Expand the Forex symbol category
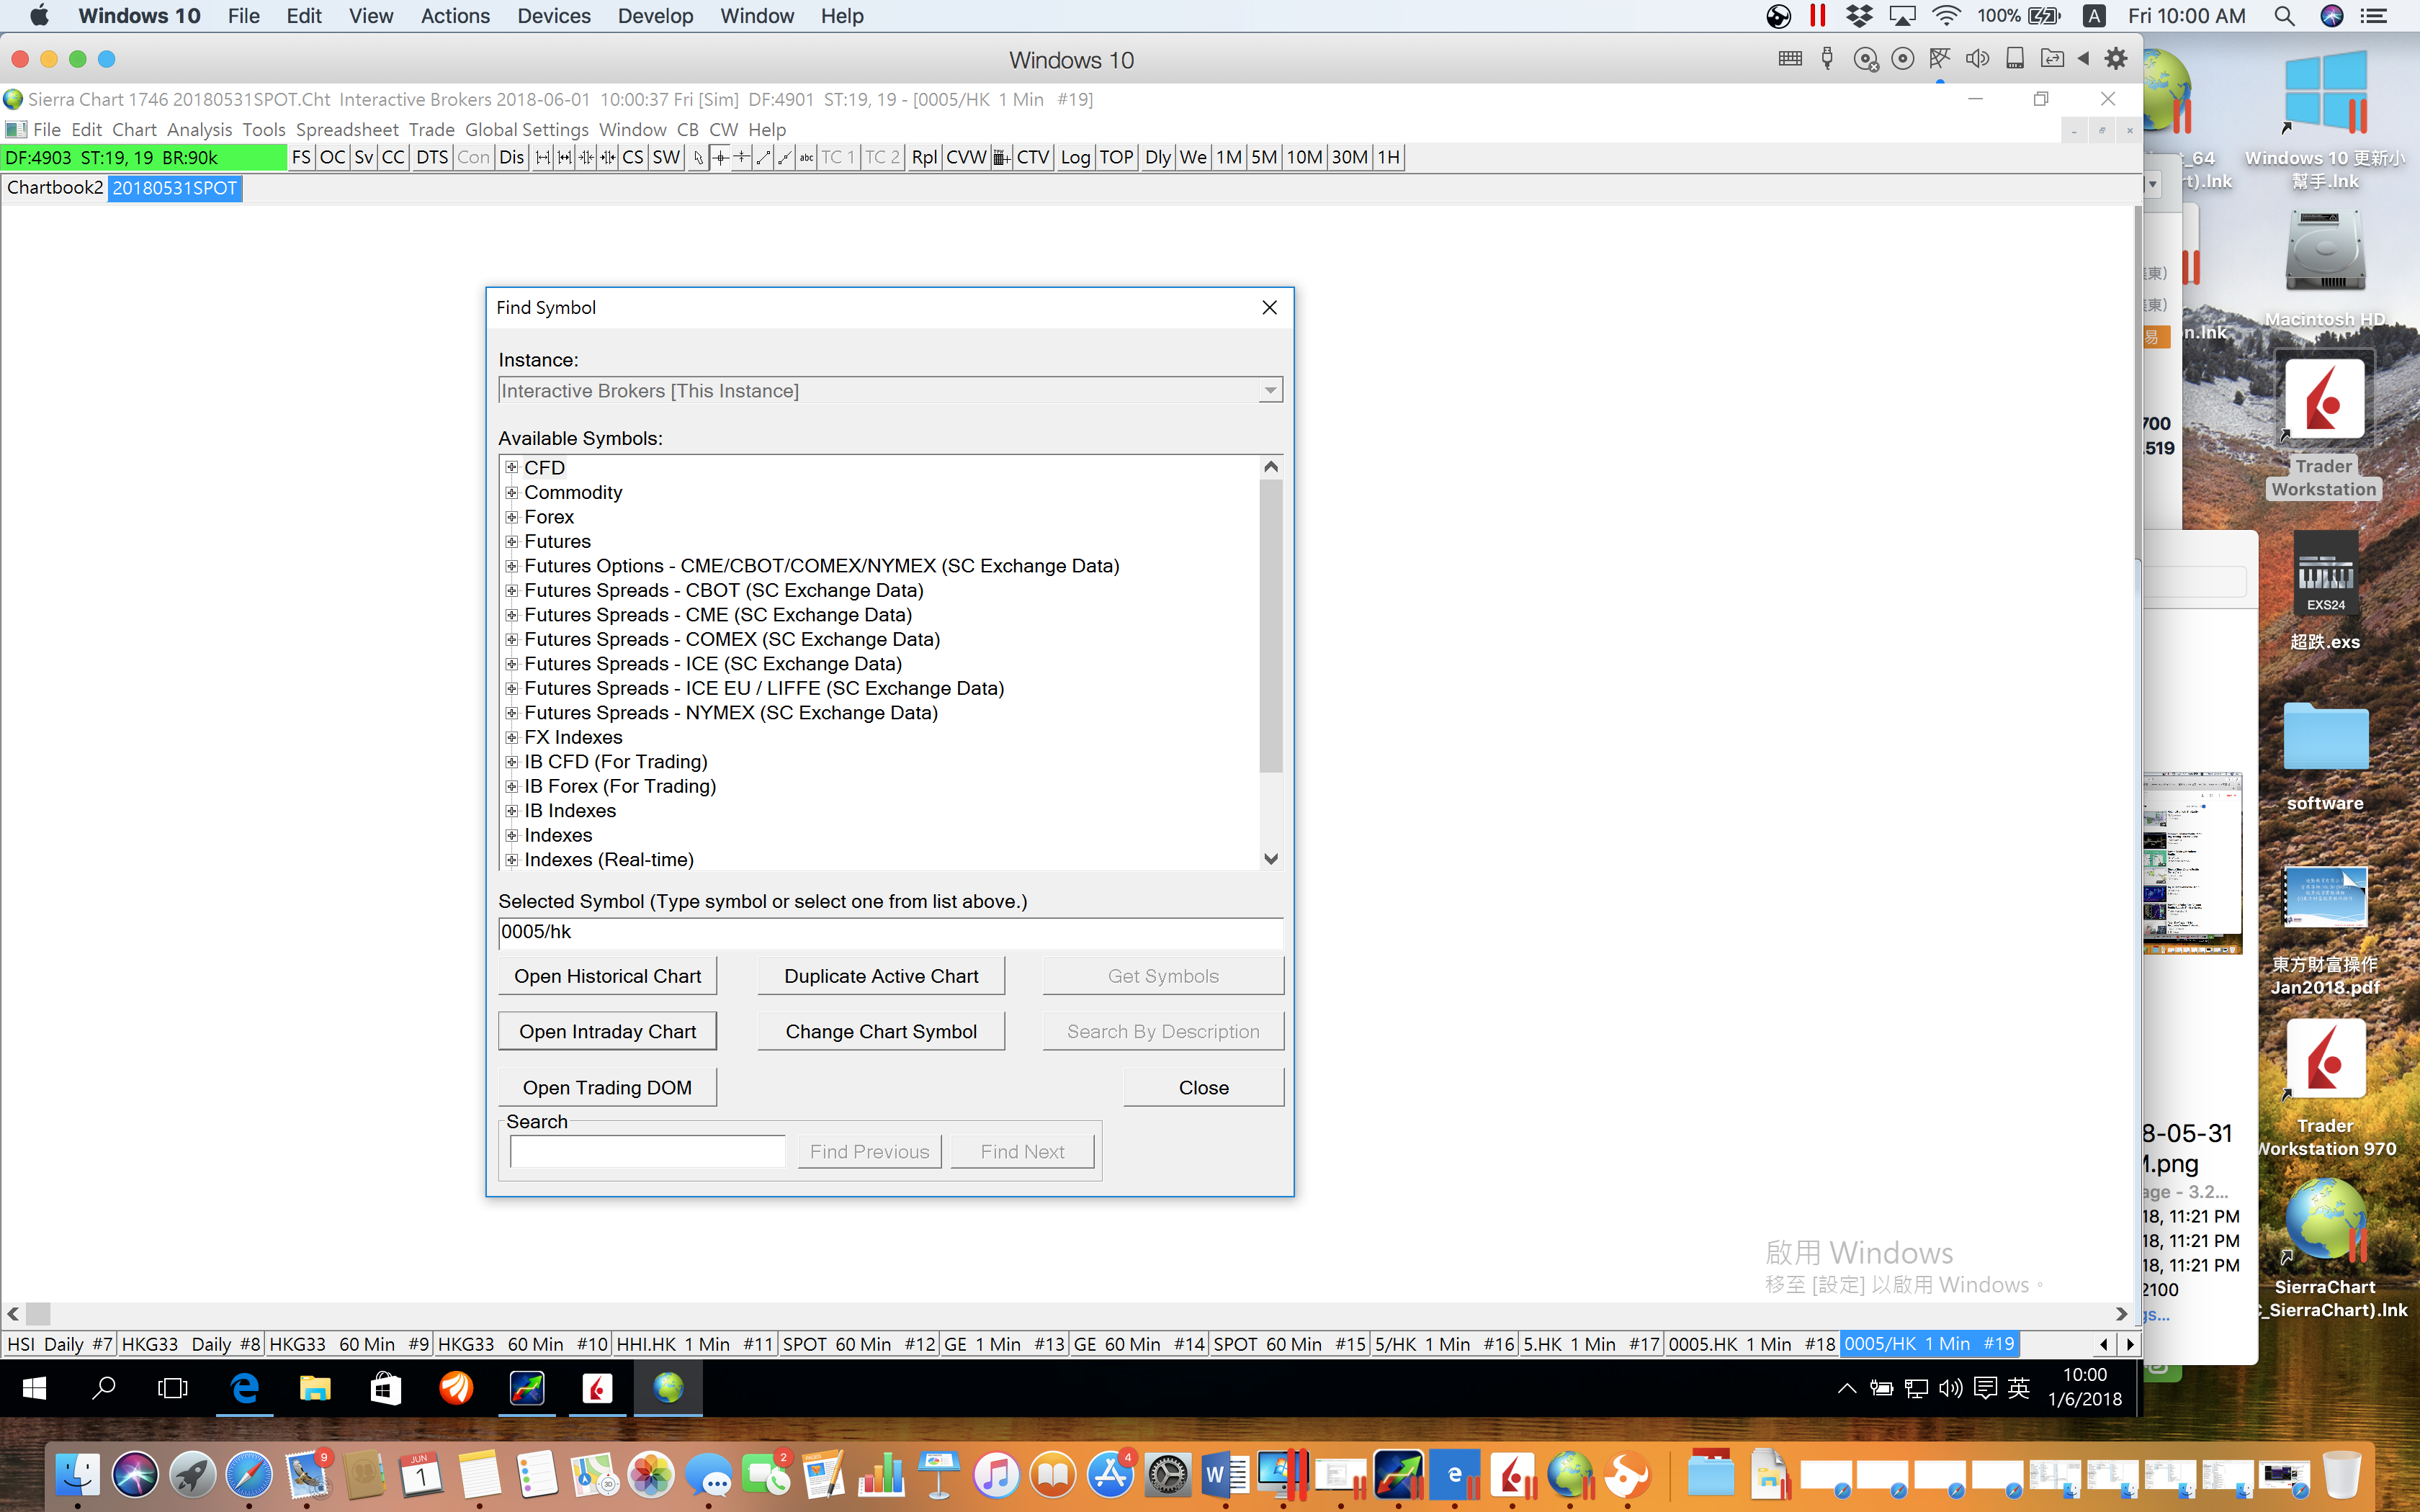This screenshot has height=1512, width=2420. tap(511, 517)
